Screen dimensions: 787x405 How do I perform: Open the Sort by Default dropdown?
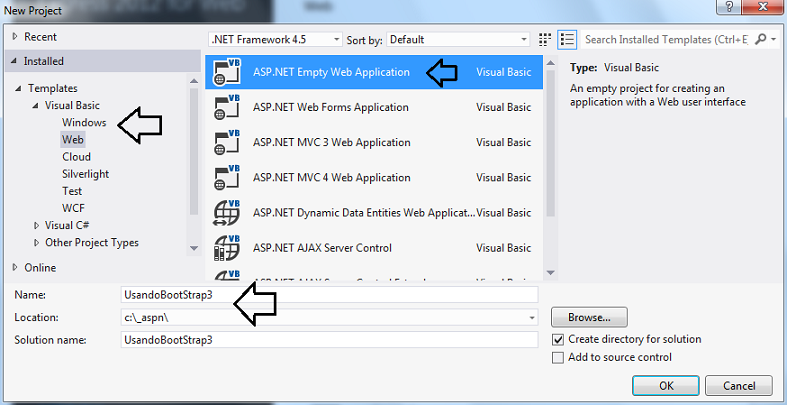point(458,39)
